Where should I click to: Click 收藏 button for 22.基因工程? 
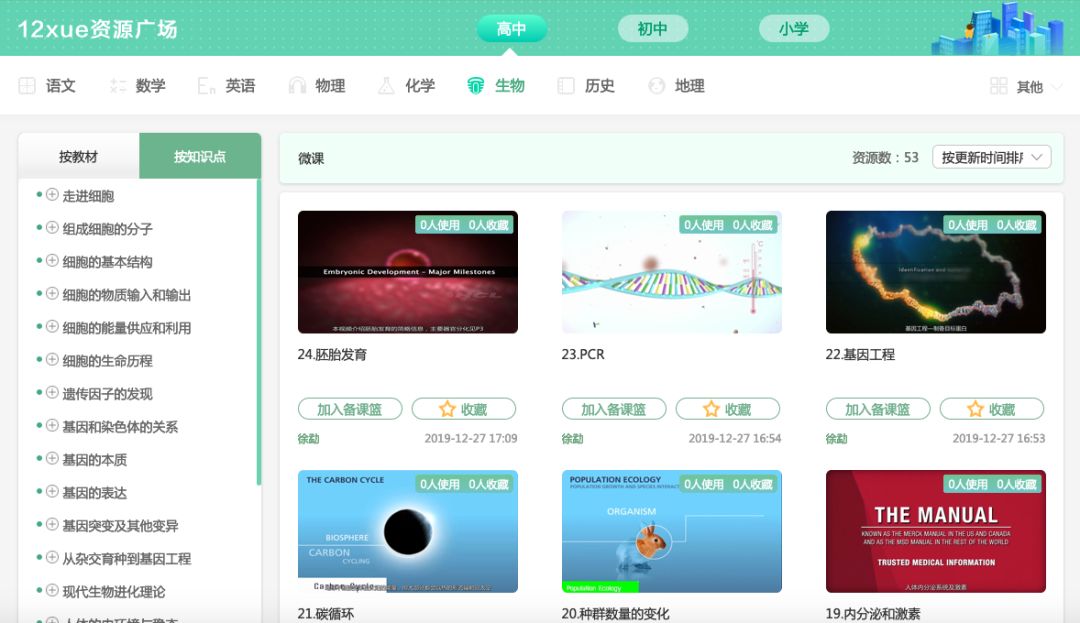[x=992, y=409]
